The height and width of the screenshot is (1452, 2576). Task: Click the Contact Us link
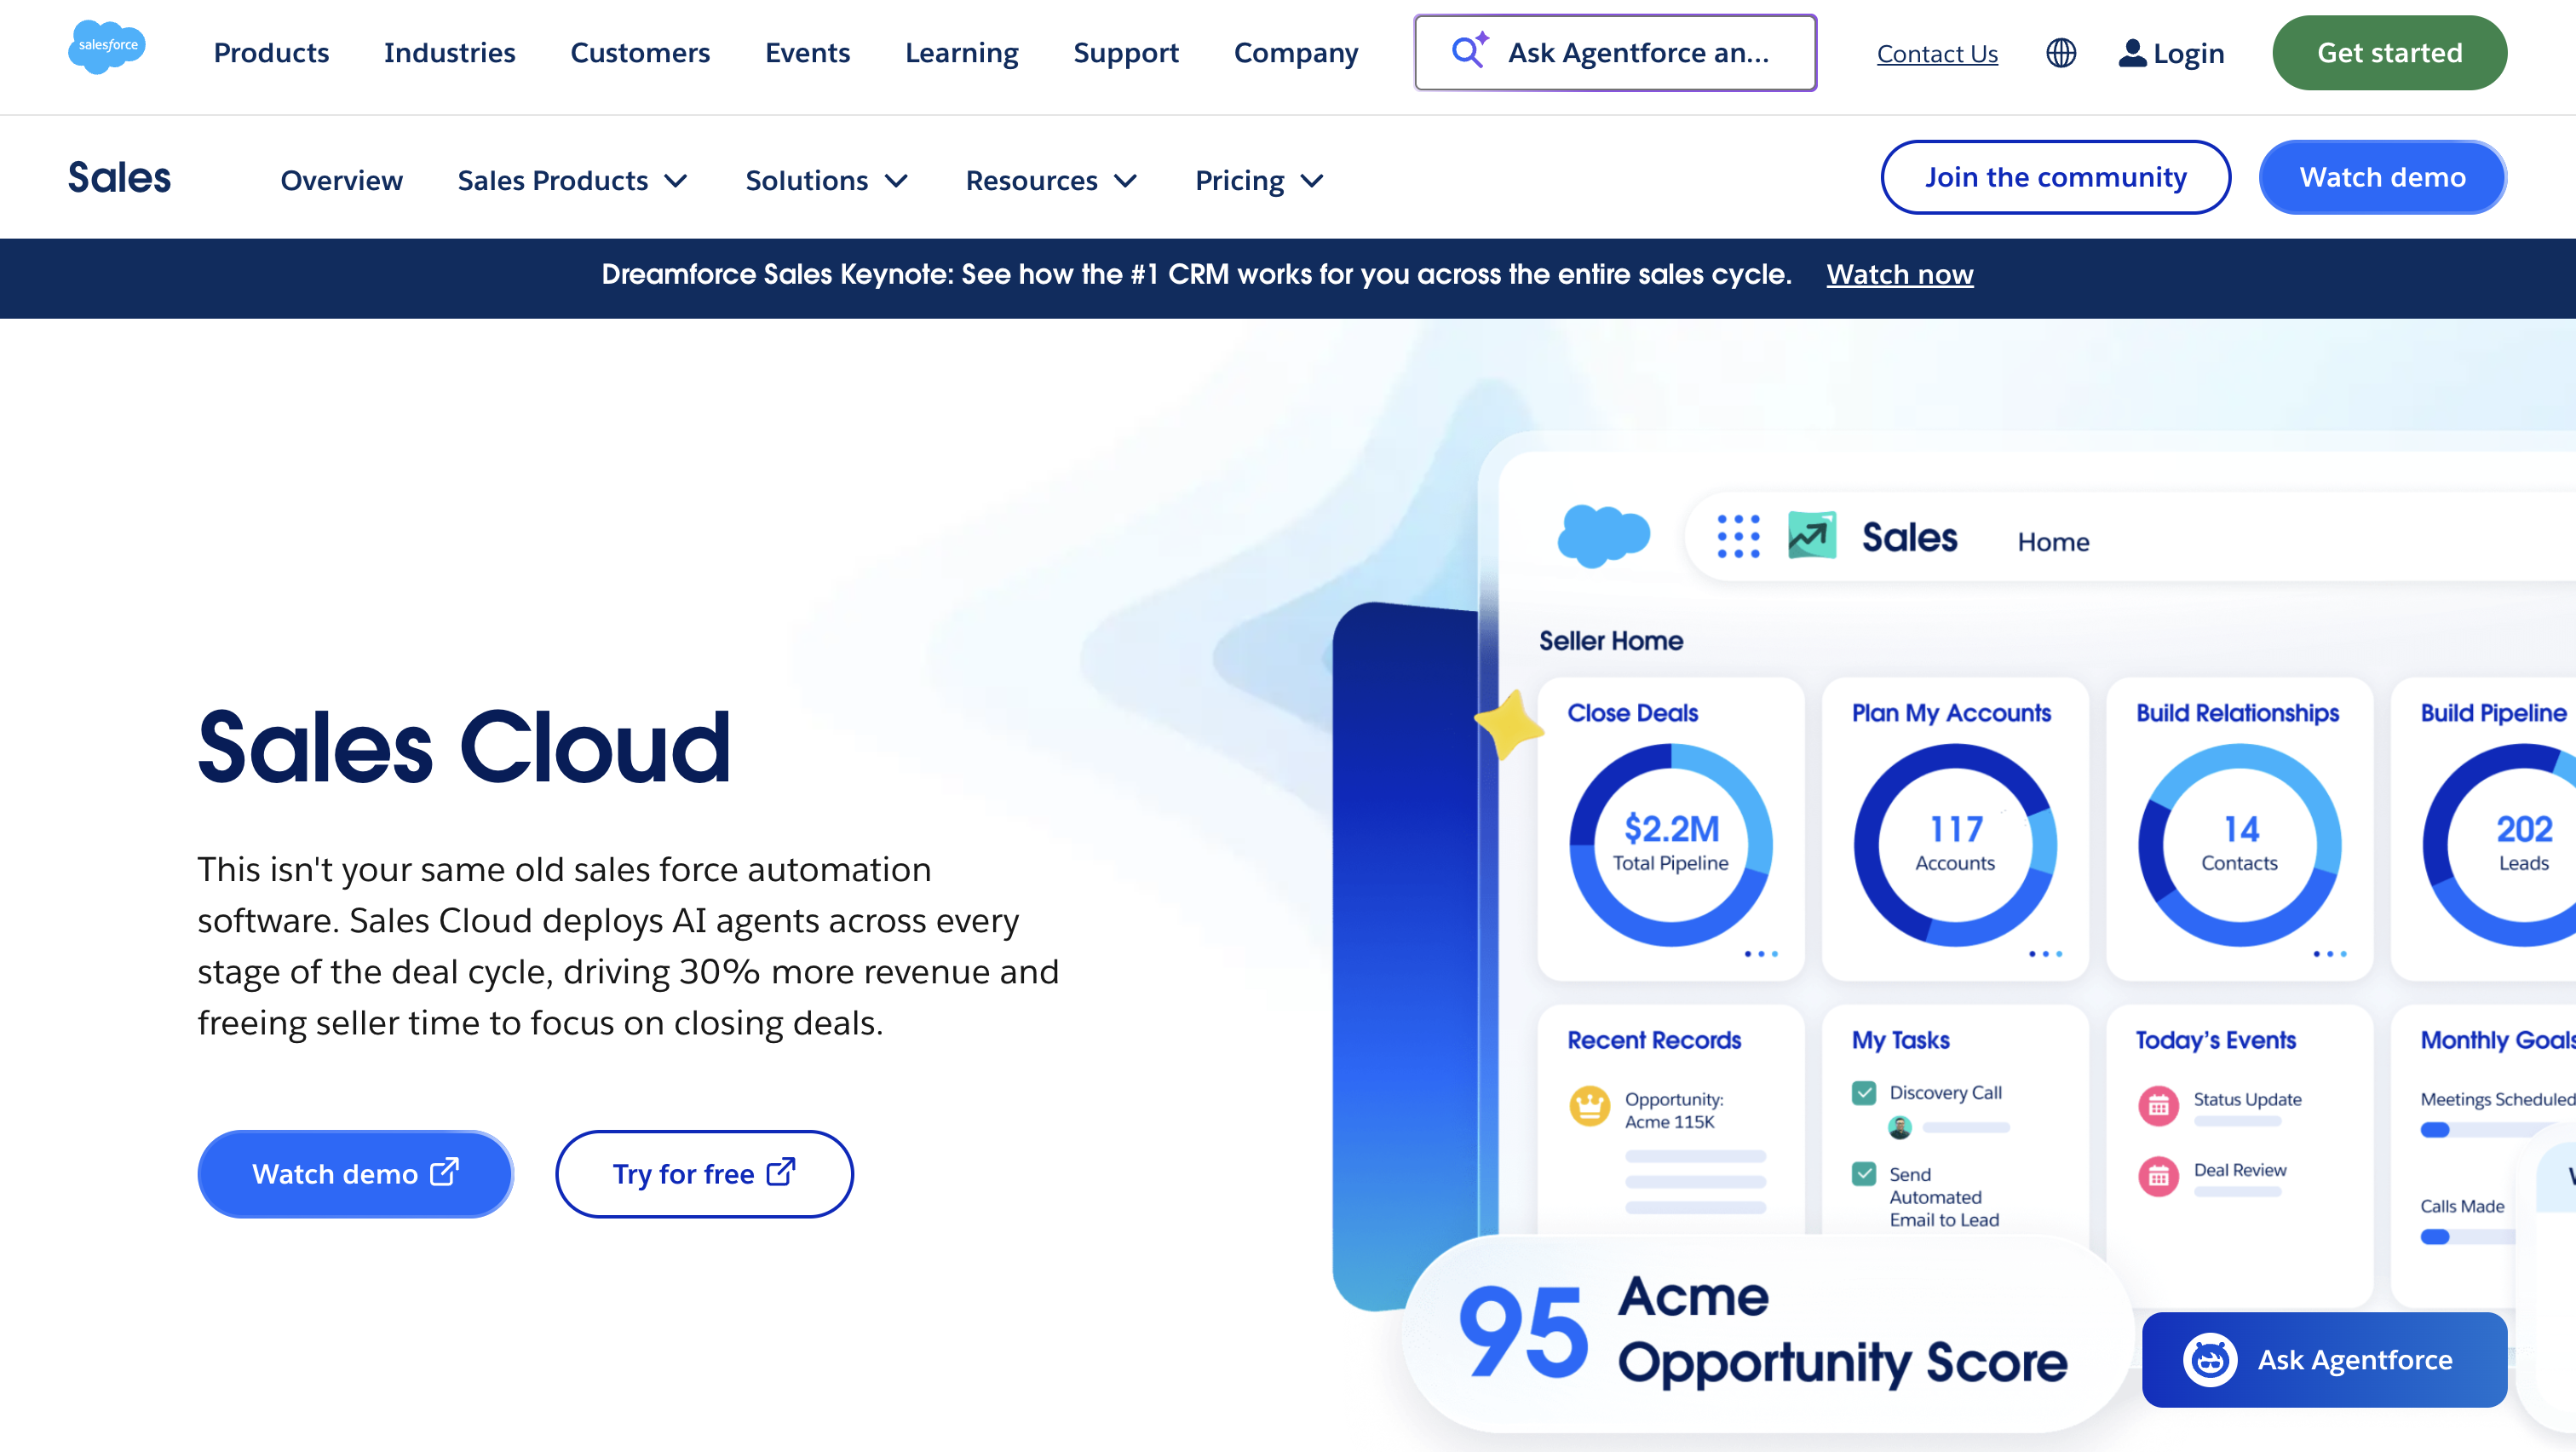1937,54
